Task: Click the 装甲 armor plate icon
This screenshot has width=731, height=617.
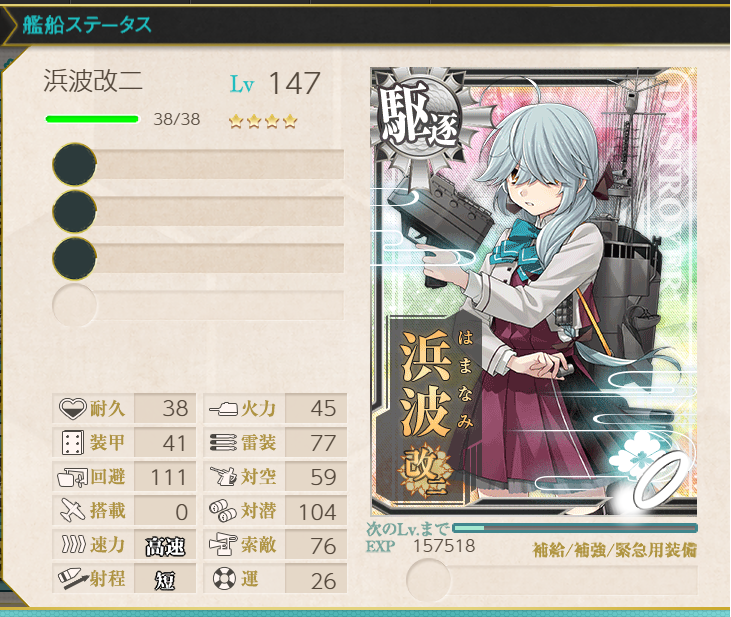Action: tap(73, 442)
